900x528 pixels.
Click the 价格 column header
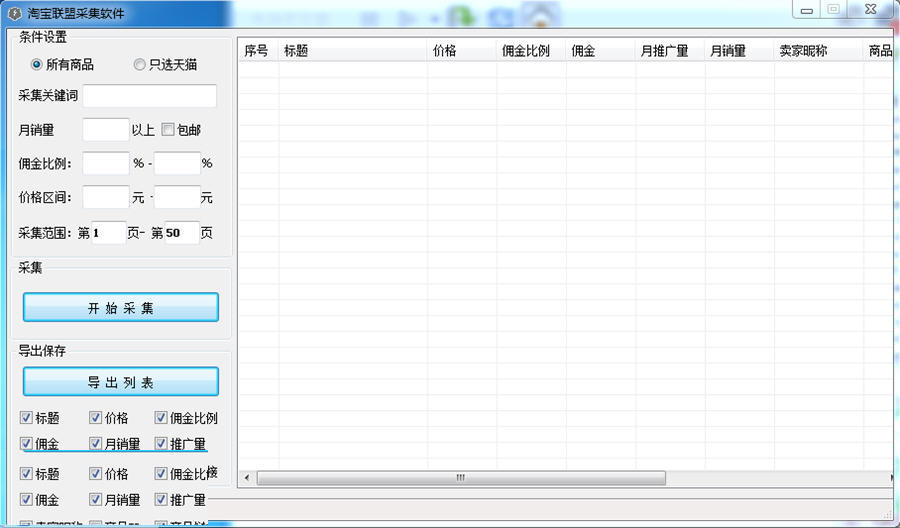point(462,51)
